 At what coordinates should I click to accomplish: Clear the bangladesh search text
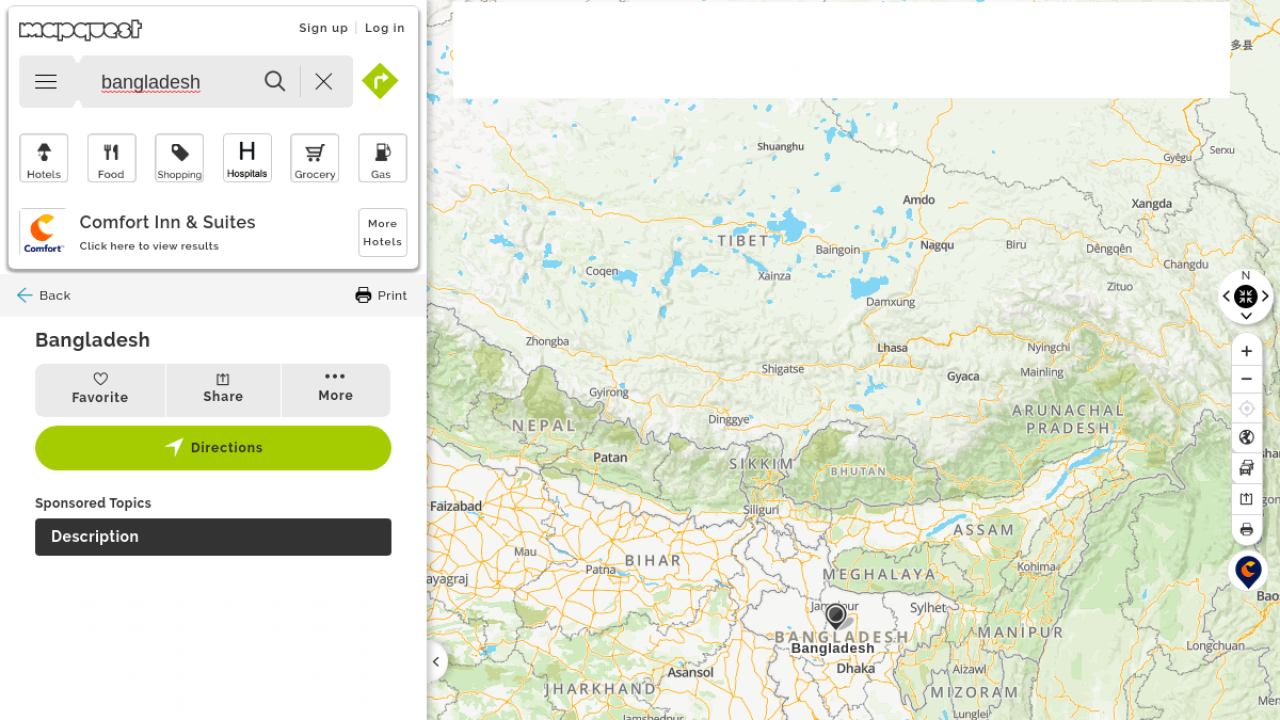coord(323,81)
